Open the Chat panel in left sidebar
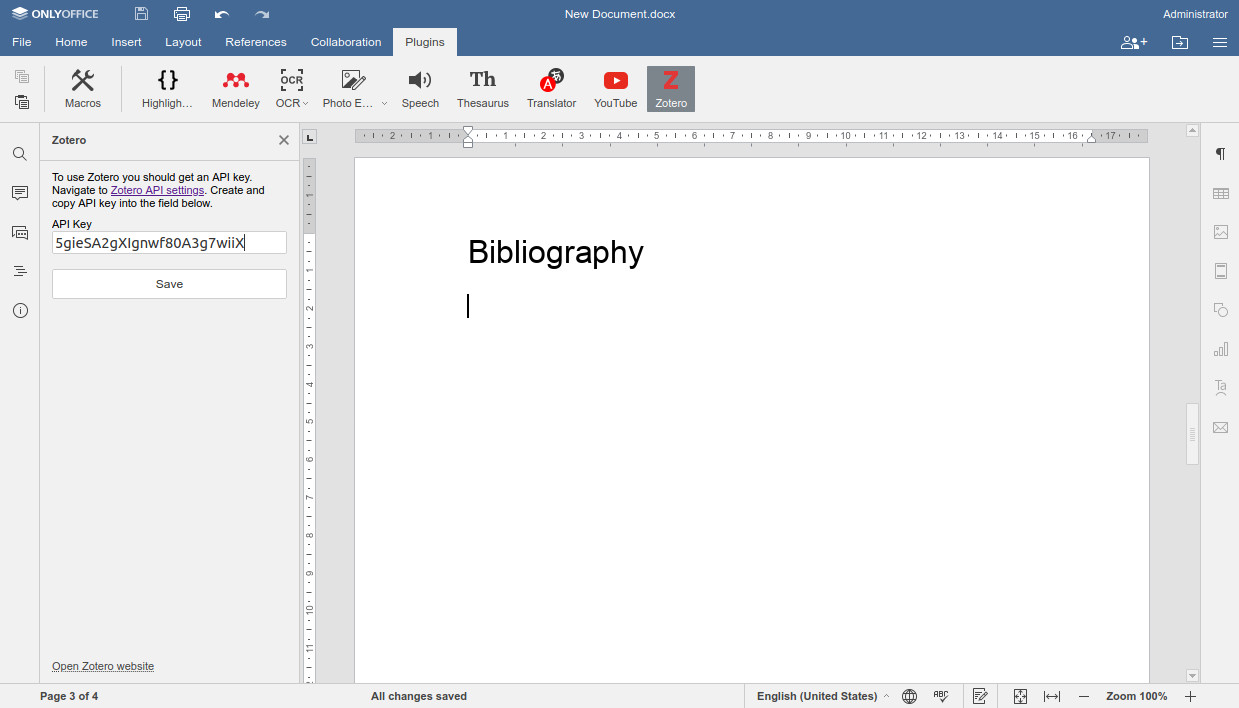1239x708 pixels. click(20, 232)
